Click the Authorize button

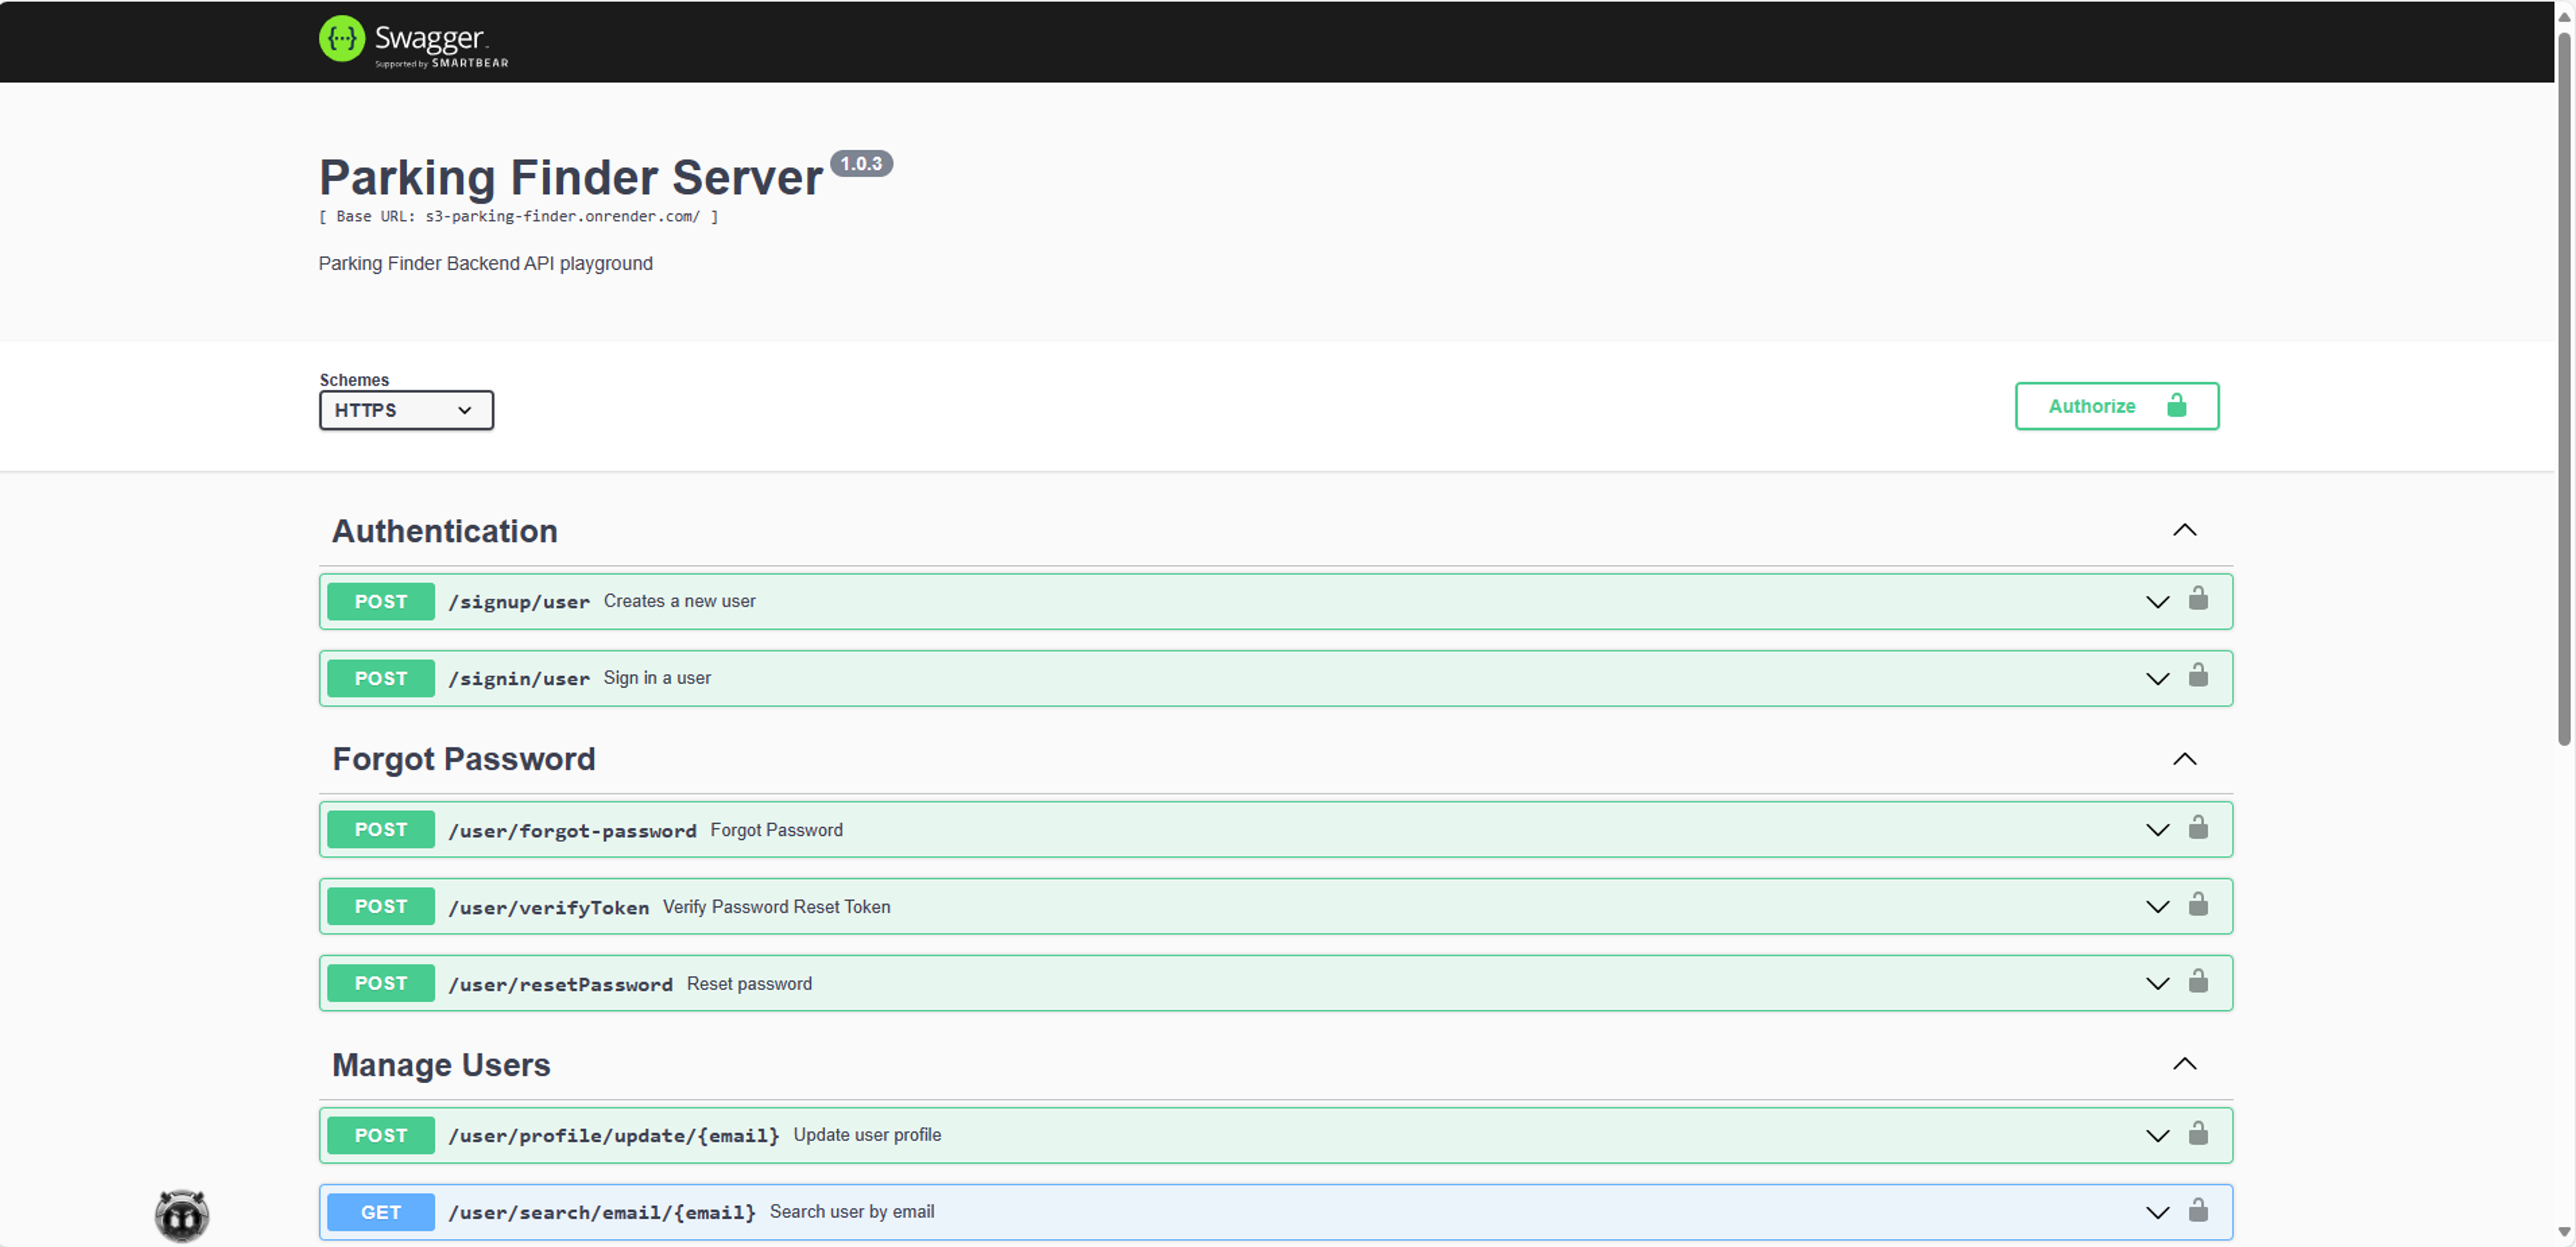point(2118,406)
